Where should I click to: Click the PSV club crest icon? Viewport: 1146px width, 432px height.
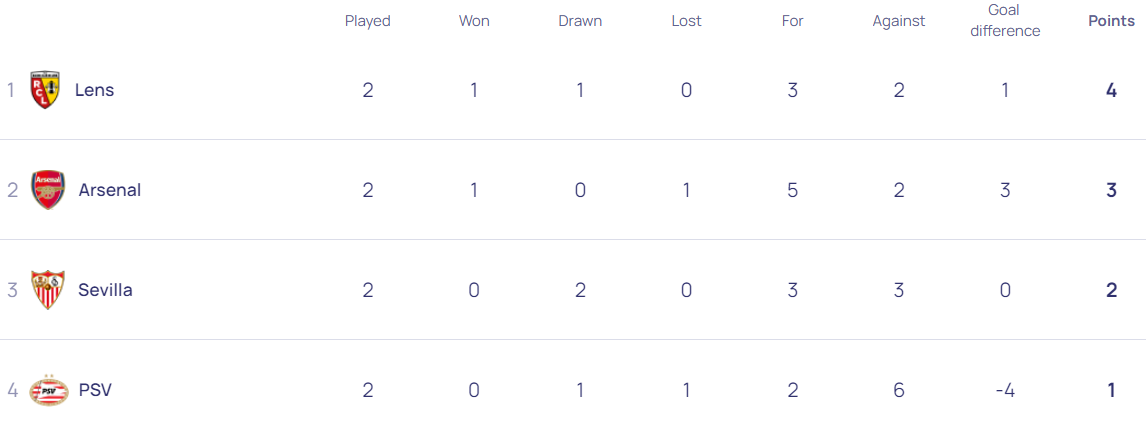pos(48,390)
